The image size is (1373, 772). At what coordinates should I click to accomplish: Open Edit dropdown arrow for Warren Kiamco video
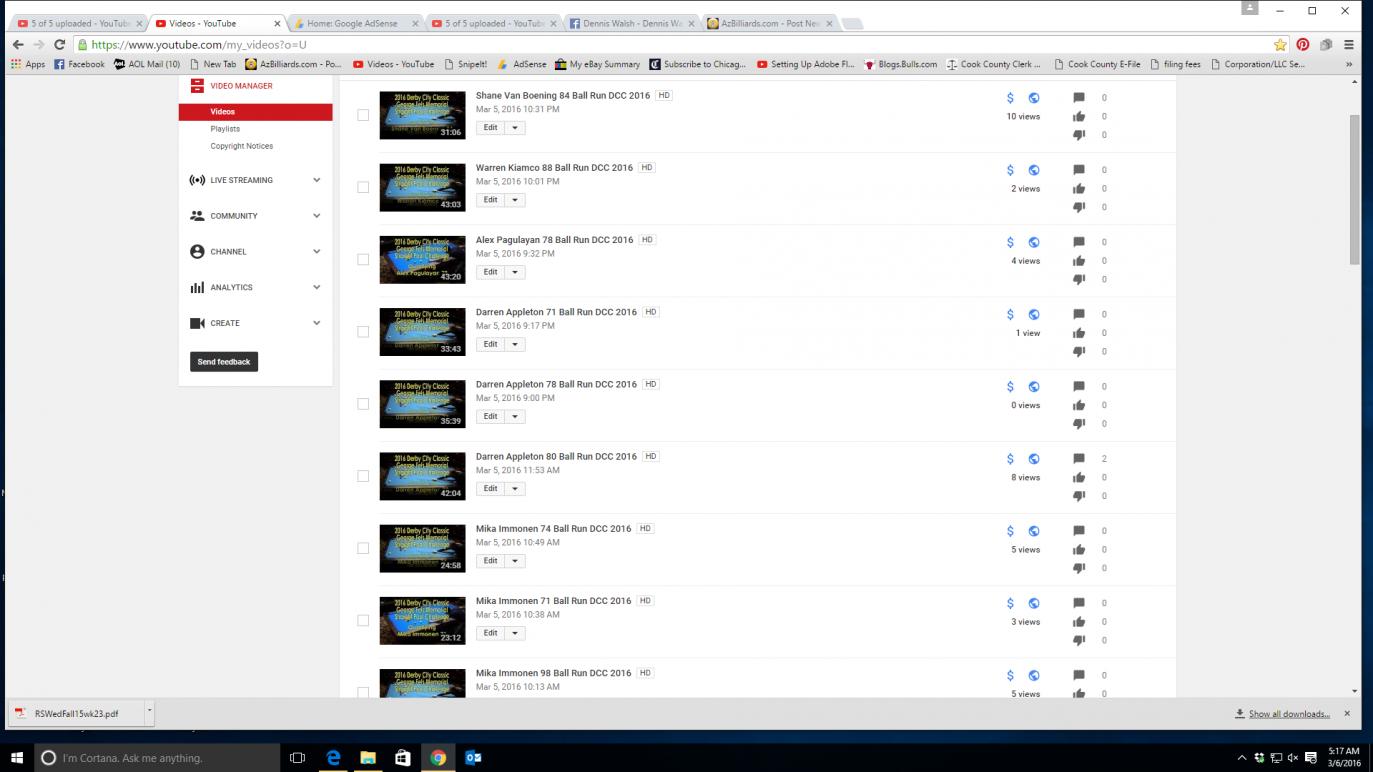515,200
